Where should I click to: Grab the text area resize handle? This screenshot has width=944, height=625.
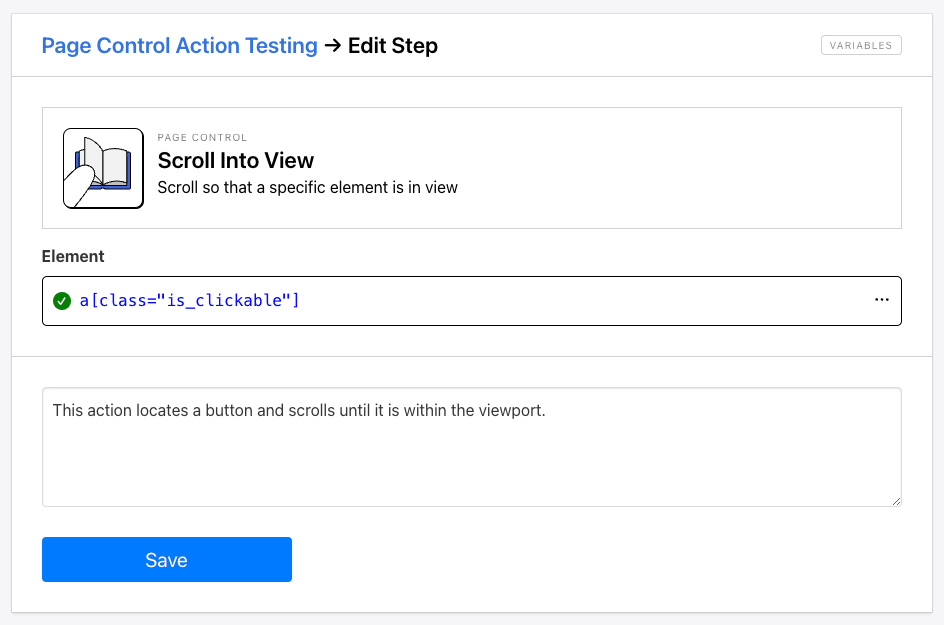896,502
